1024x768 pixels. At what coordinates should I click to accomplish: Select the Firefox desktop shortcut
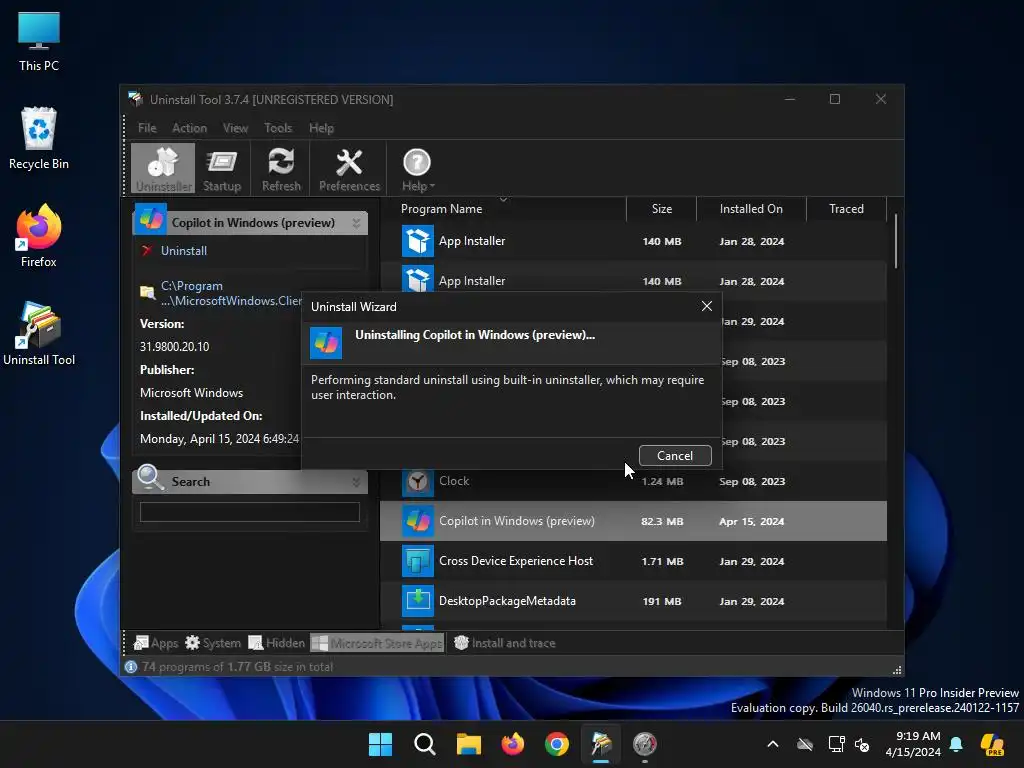click(39, 236)
